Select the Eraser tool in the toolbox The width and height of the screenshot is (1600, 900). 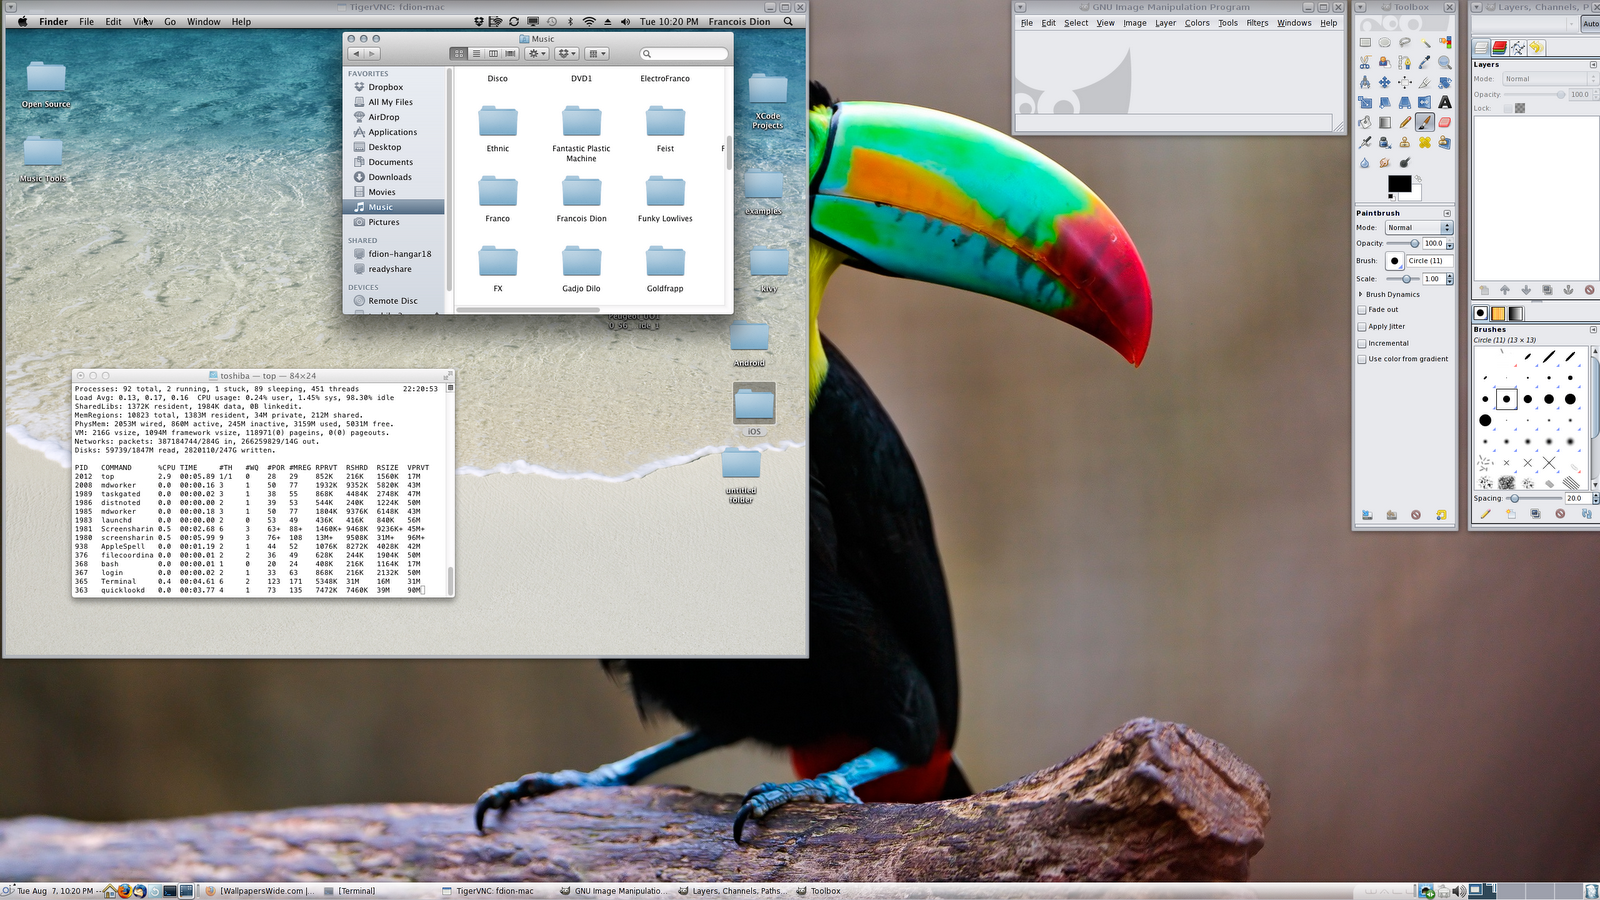(x=1444, y=122)
